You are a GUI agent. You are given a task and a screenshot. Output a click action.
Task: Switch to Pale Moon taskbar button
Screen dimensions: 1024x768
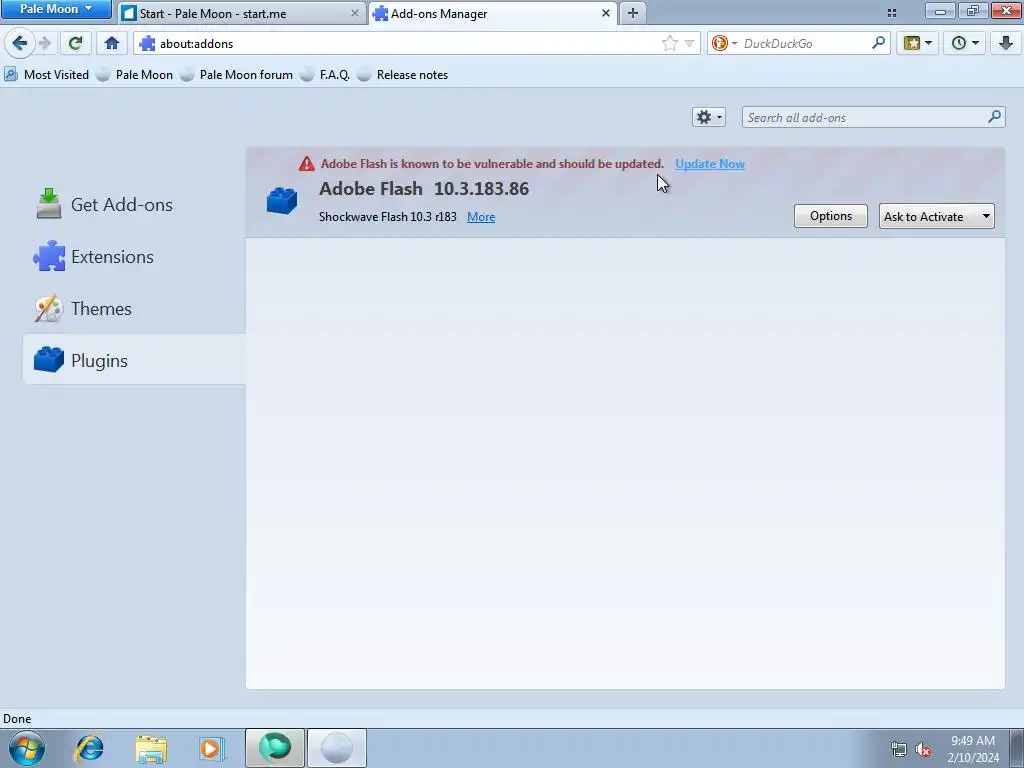[336, 748]
